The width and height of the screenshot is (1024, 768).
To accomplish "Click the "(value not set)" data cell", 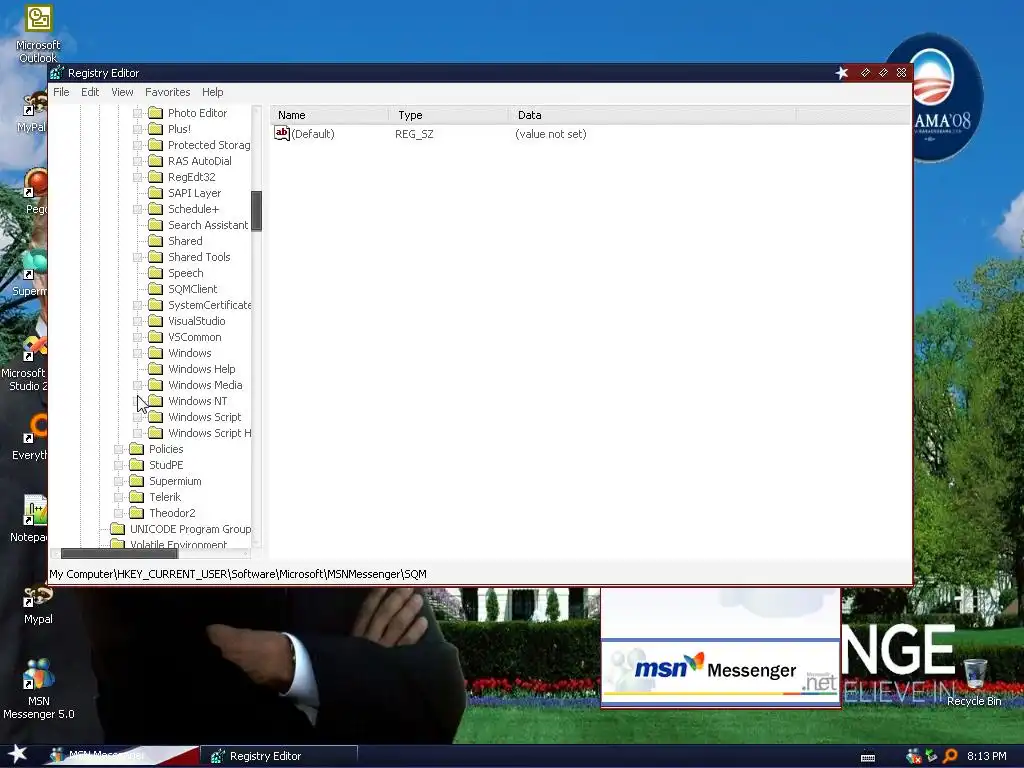I will click(x=551, y=134).
